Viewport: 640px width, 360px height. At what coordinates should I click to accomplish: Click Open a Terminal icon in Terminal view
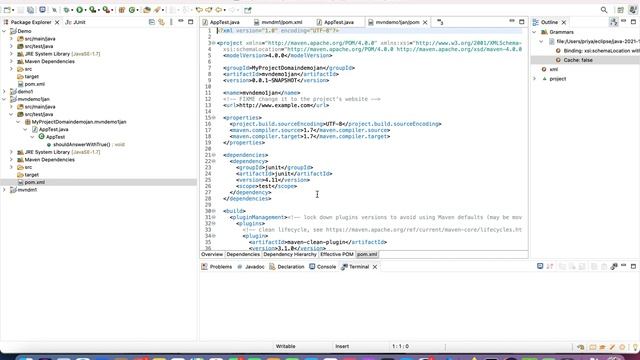[540, 267]
